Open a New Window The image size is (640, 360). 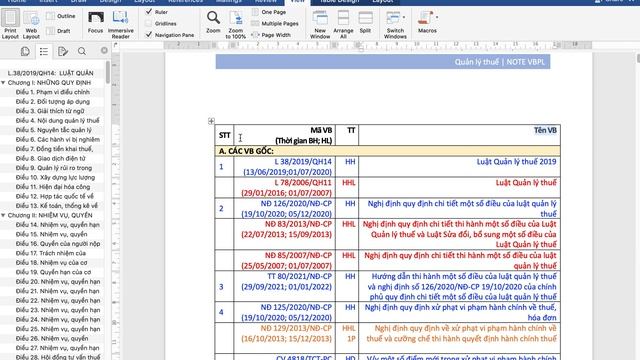320,24
